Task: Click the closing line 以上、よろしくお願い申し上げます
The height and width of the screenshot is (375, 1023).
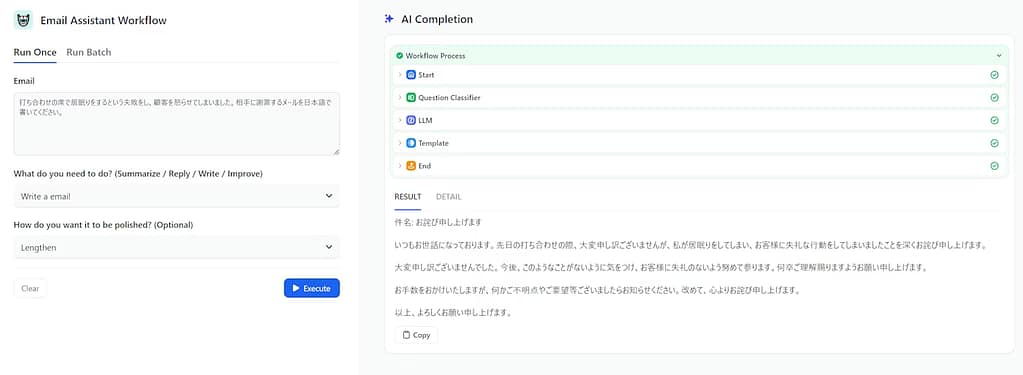Action: tap(453, 312)
